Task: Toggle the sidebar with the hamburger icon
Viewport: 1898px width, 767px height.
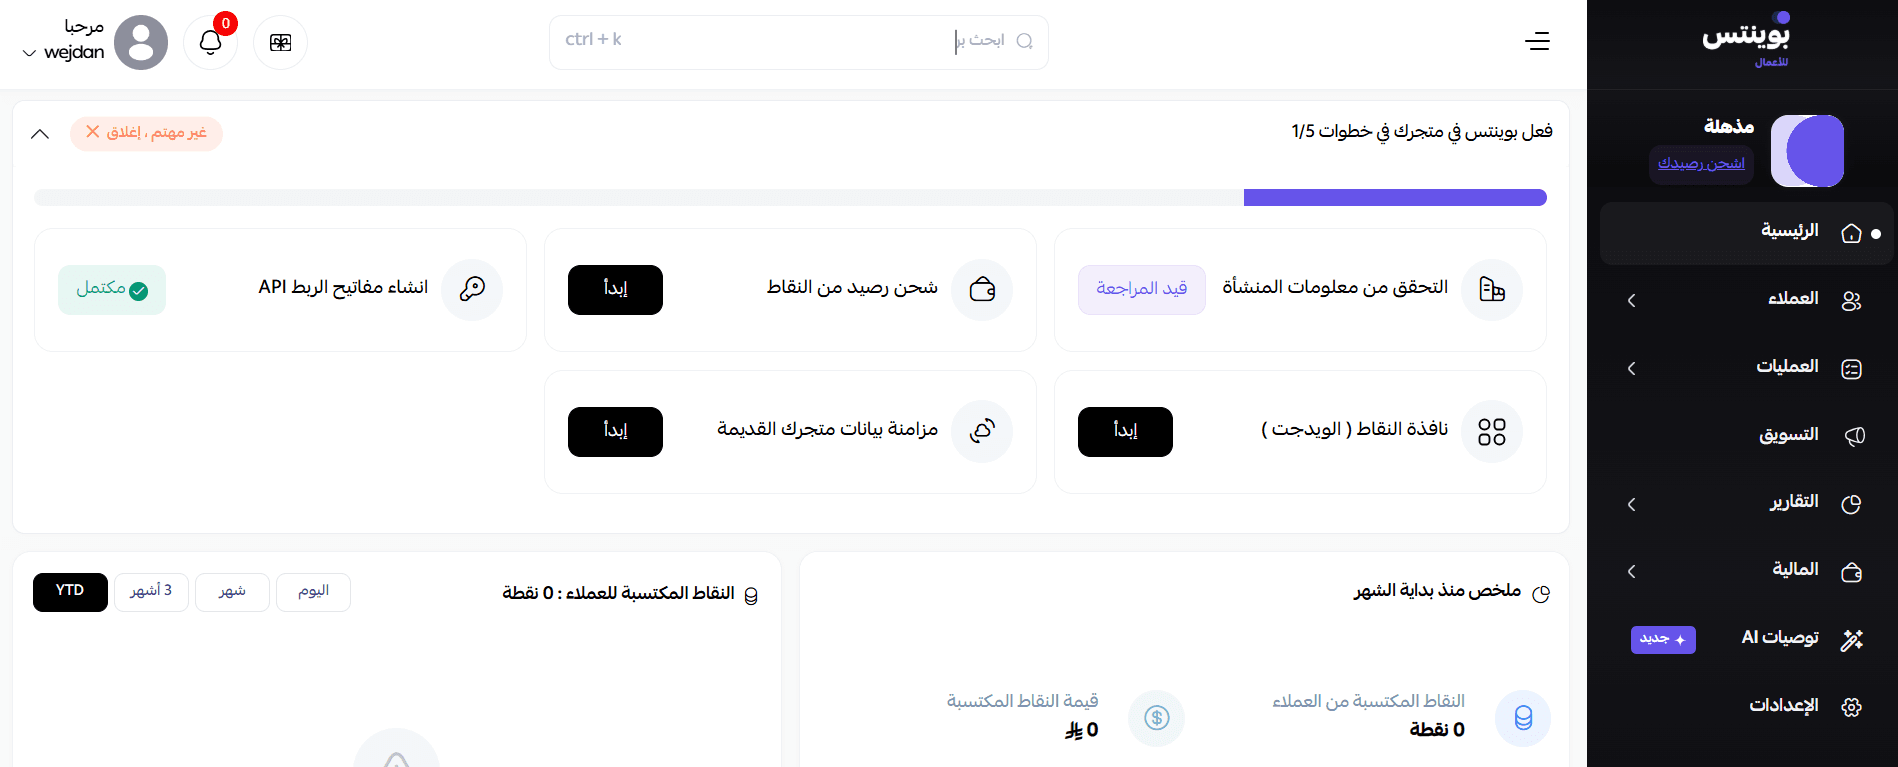Action: [x=1537, y=41]
